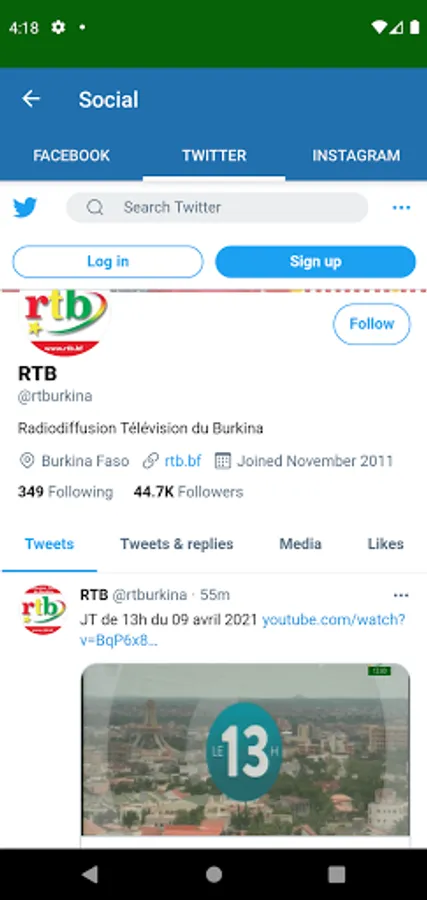This screenshot has height=900, width=427.
Task: Tap the Android back navigation triangle
Action: 90,874
